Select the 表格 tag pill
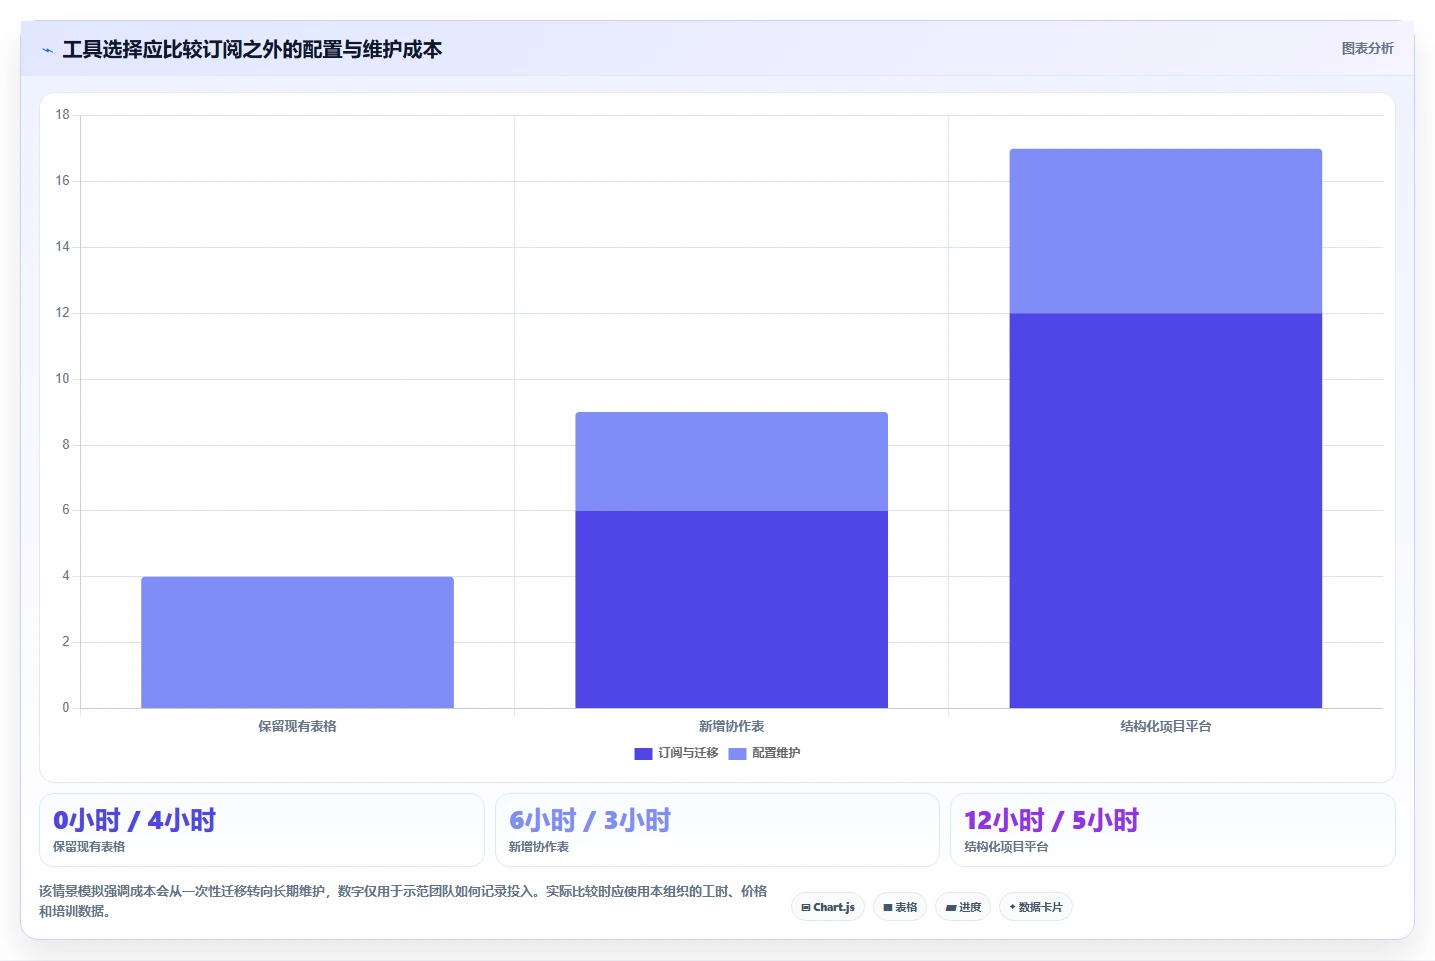 tap(900, 907)
